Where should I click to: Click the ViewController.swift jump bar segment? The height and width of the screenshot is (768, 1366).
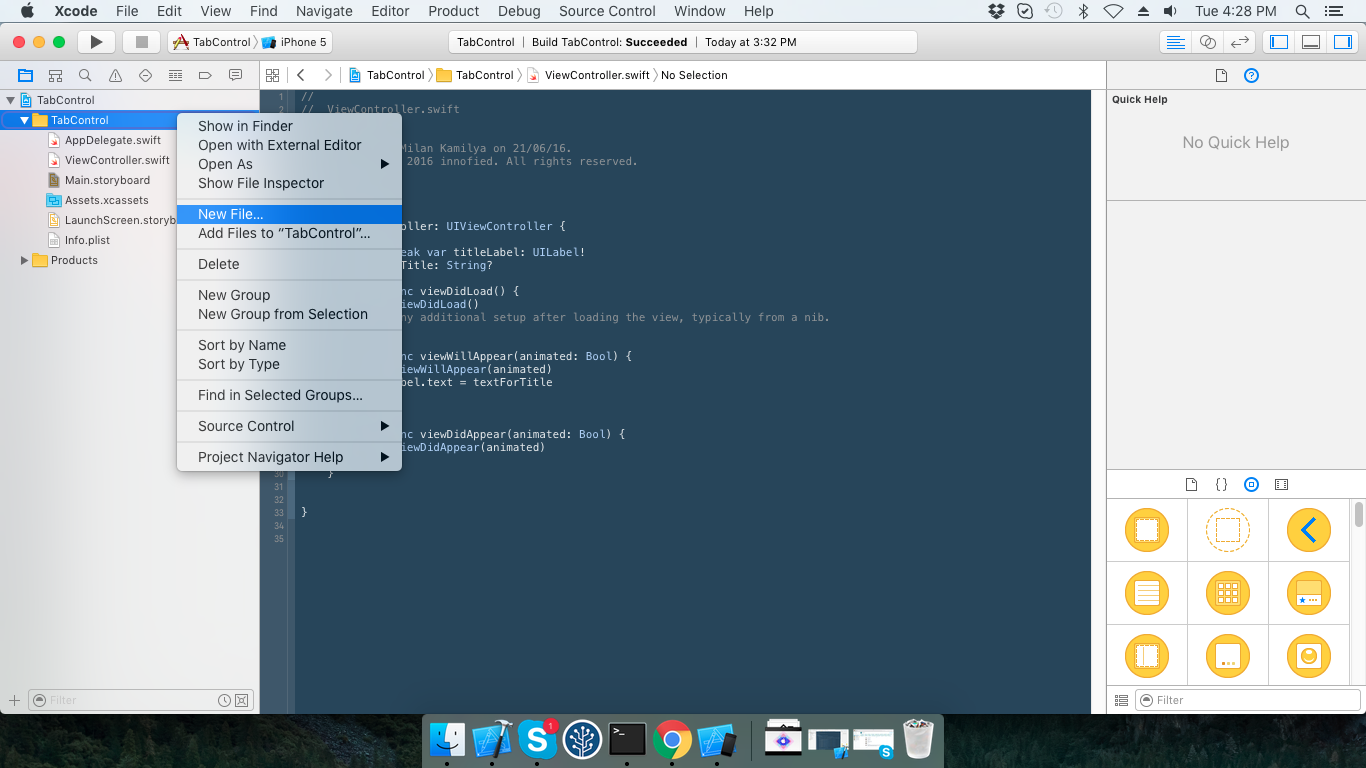point(588,75)
